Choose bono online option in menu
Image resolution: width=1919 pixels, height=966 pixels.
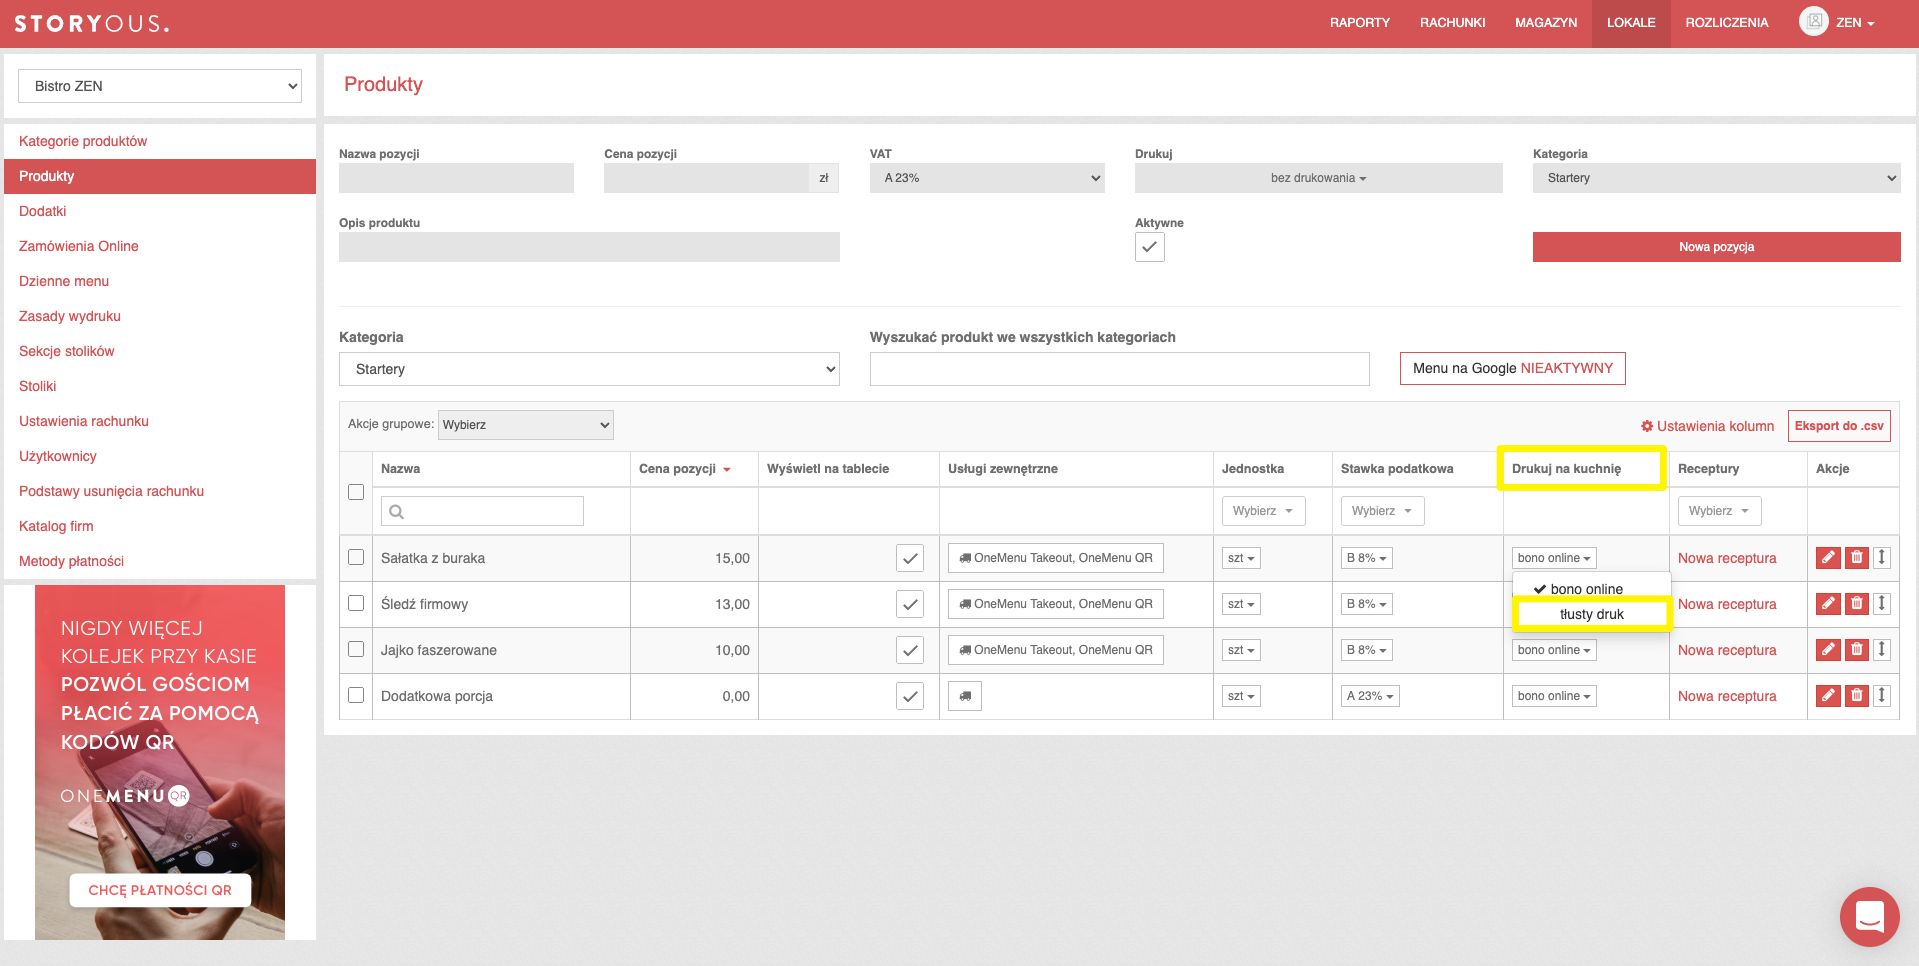[x=1591, y=589]
